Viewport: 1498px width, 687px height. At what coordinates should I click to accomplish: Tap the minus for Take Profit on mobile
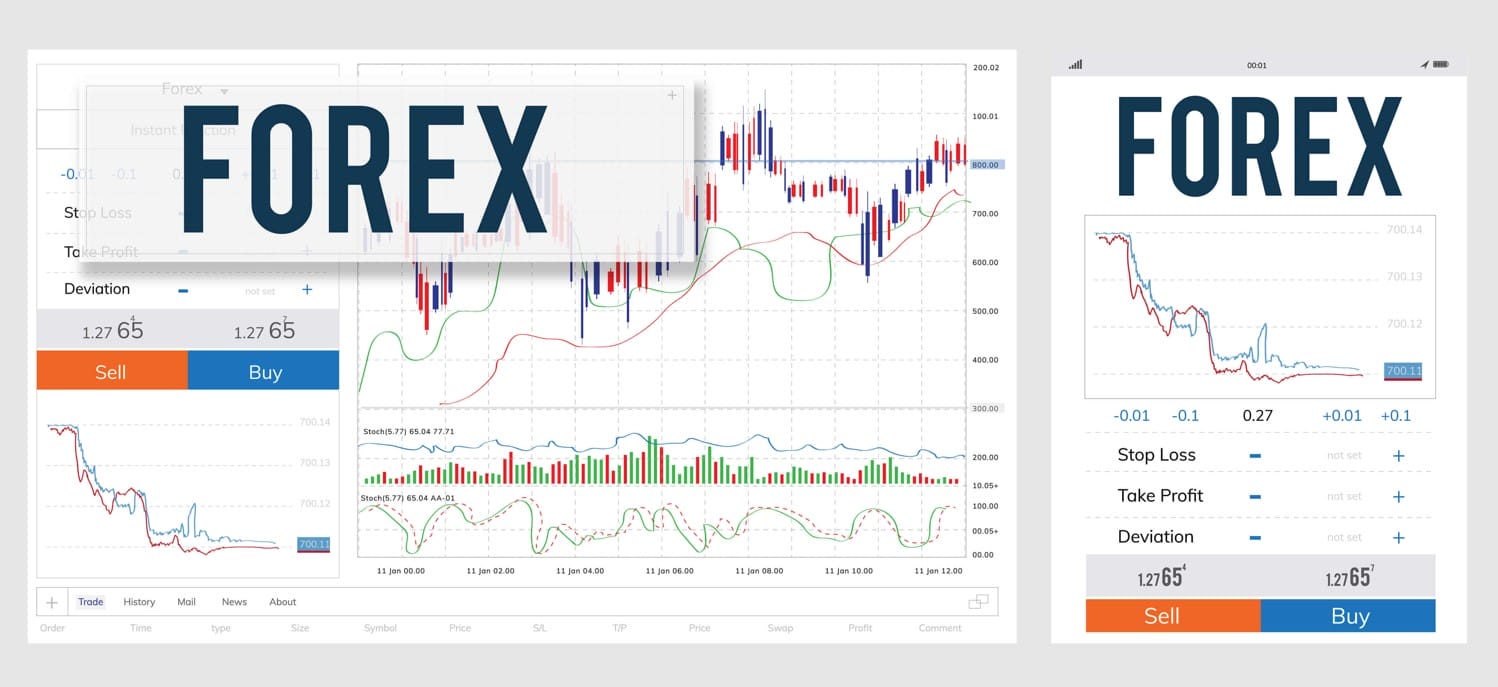1255,497
